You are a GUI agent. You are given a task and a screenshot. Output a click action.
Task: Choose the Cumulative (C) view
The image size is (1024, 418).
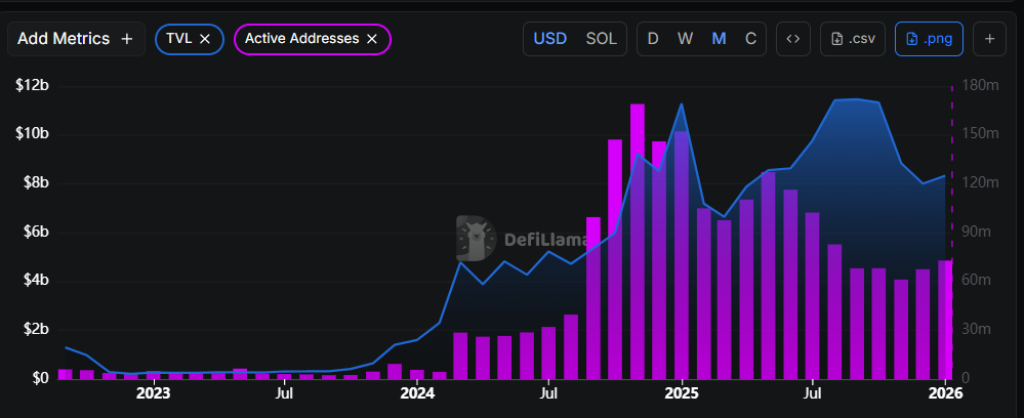[750, 39]
